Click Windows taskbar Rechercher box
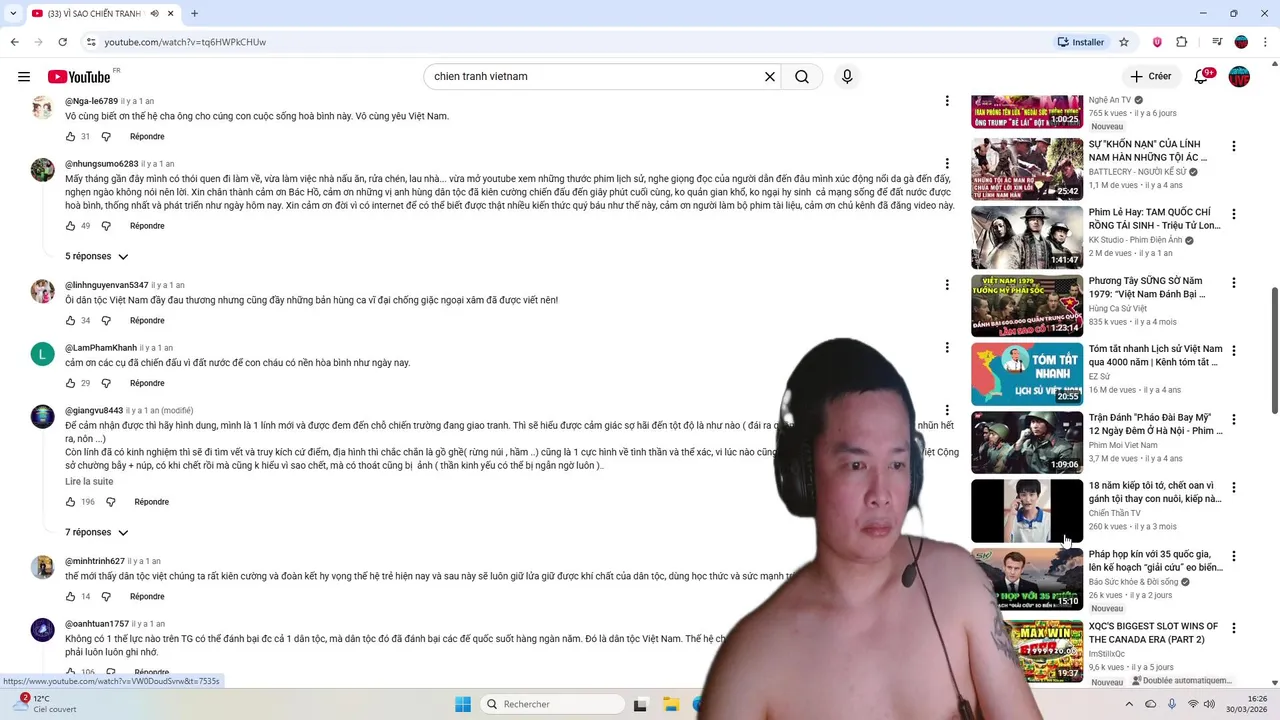1280x720 pixels. [x=551, y=704]
